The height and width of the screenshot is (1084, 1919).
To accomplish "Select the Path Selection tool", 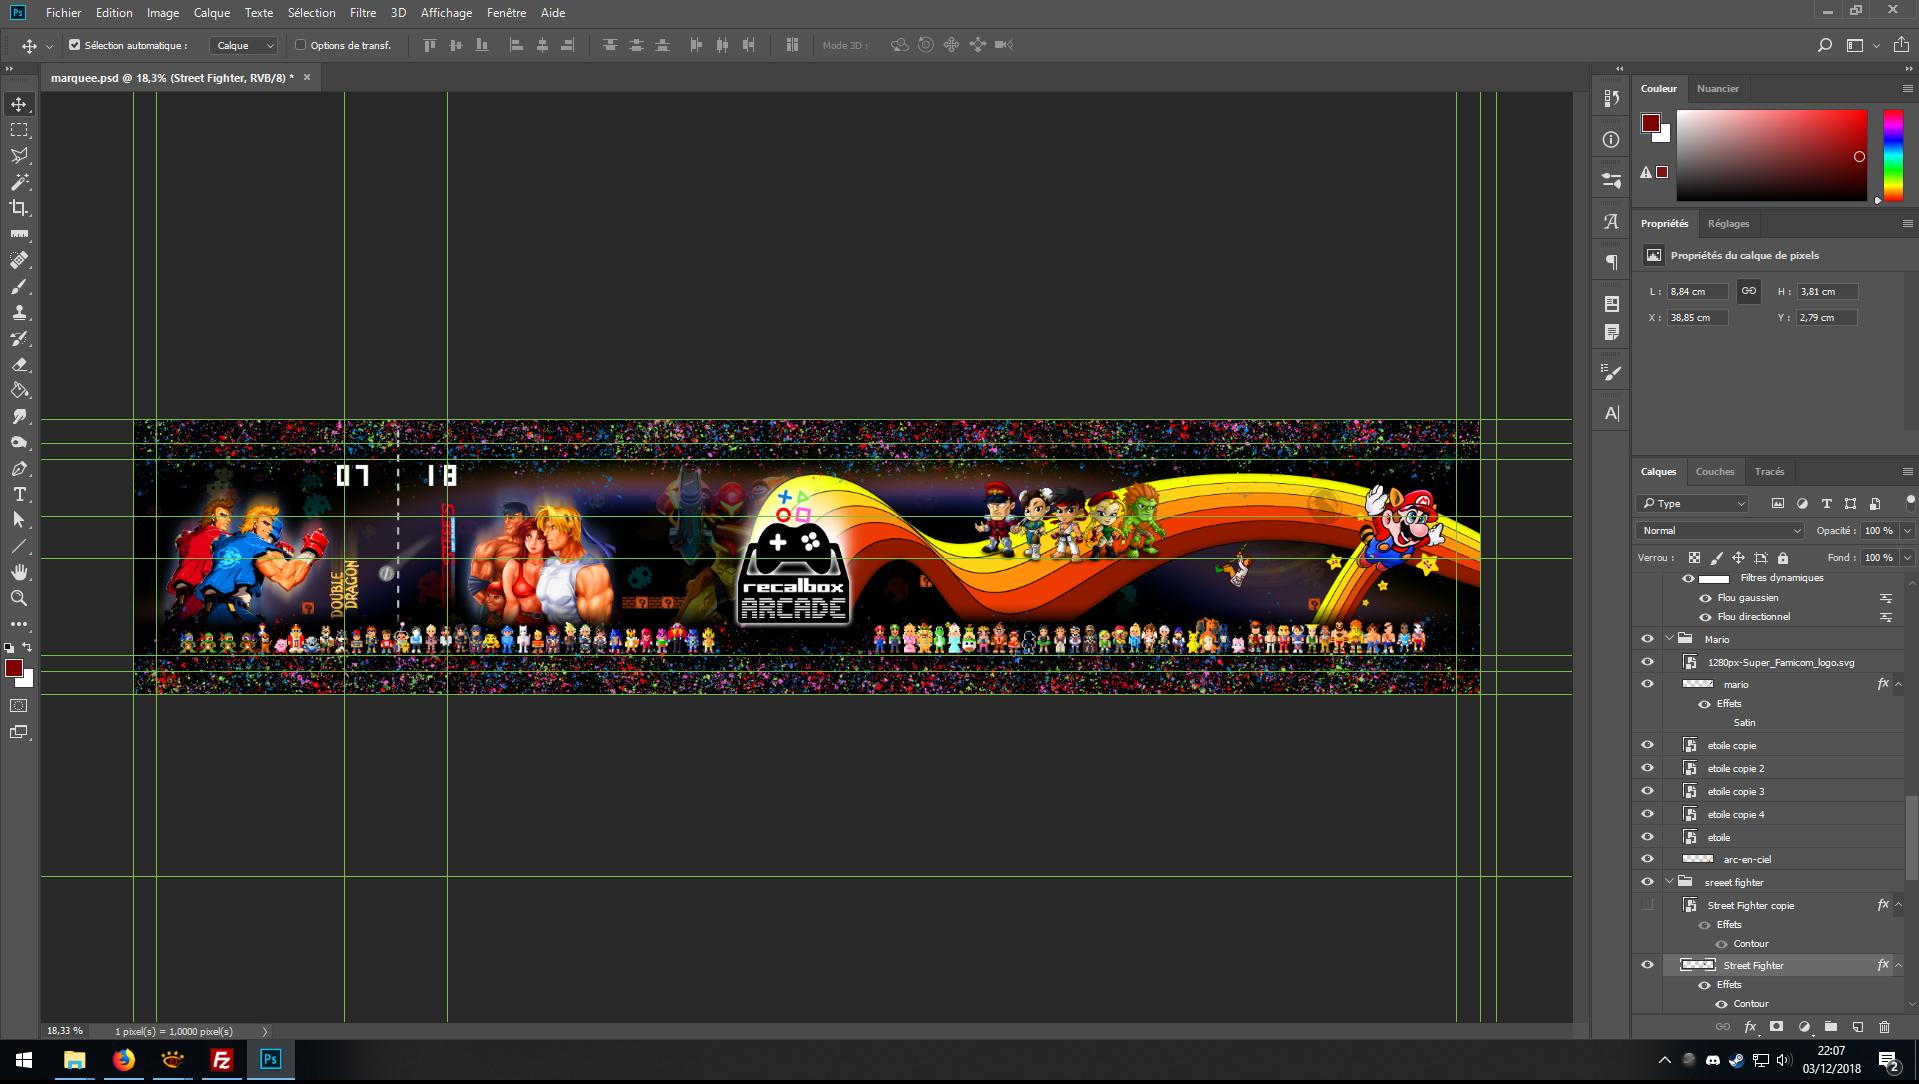I will 19,521.
